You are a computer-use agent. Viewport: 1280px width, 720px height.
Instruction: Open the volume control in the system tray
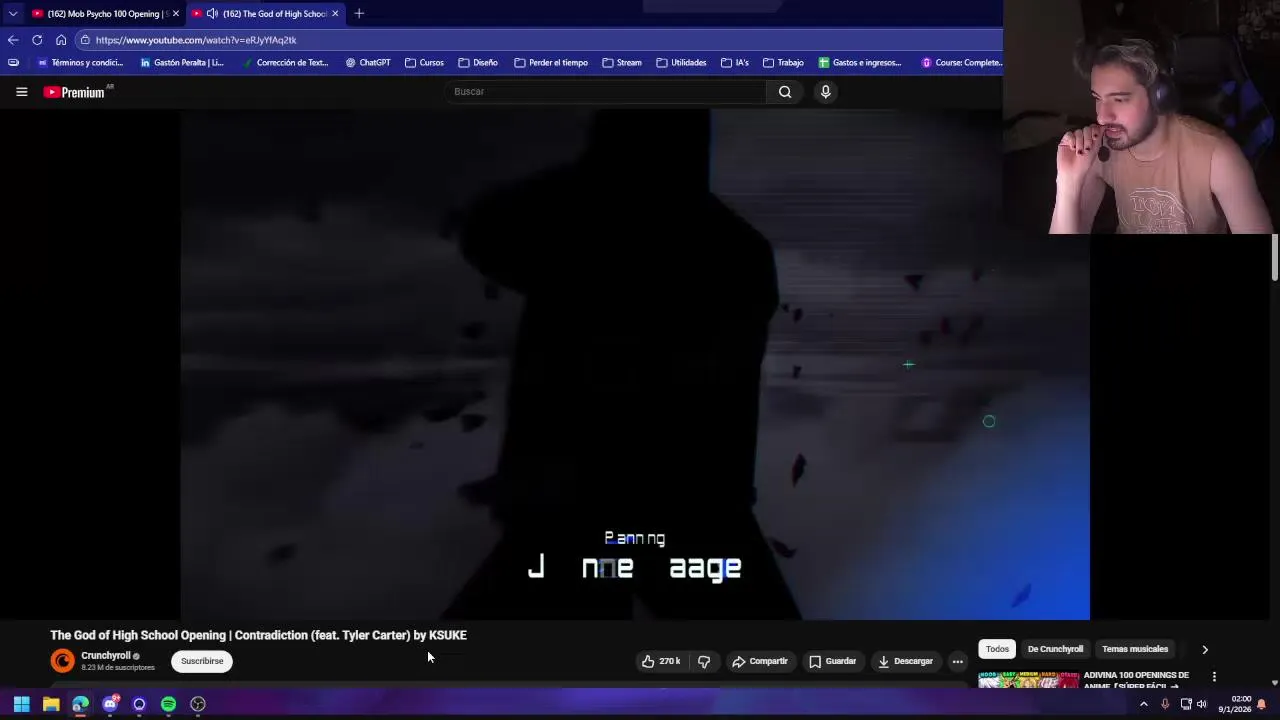[1201, 704]
